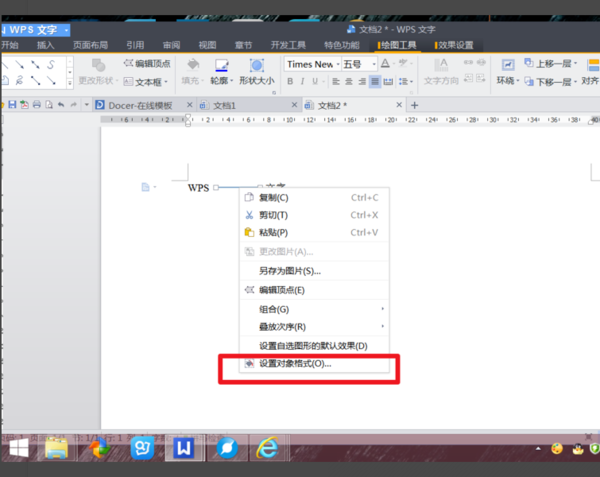Open the 审阅 ribbon tab
The image size is (600, 477).
pos(171,45)
